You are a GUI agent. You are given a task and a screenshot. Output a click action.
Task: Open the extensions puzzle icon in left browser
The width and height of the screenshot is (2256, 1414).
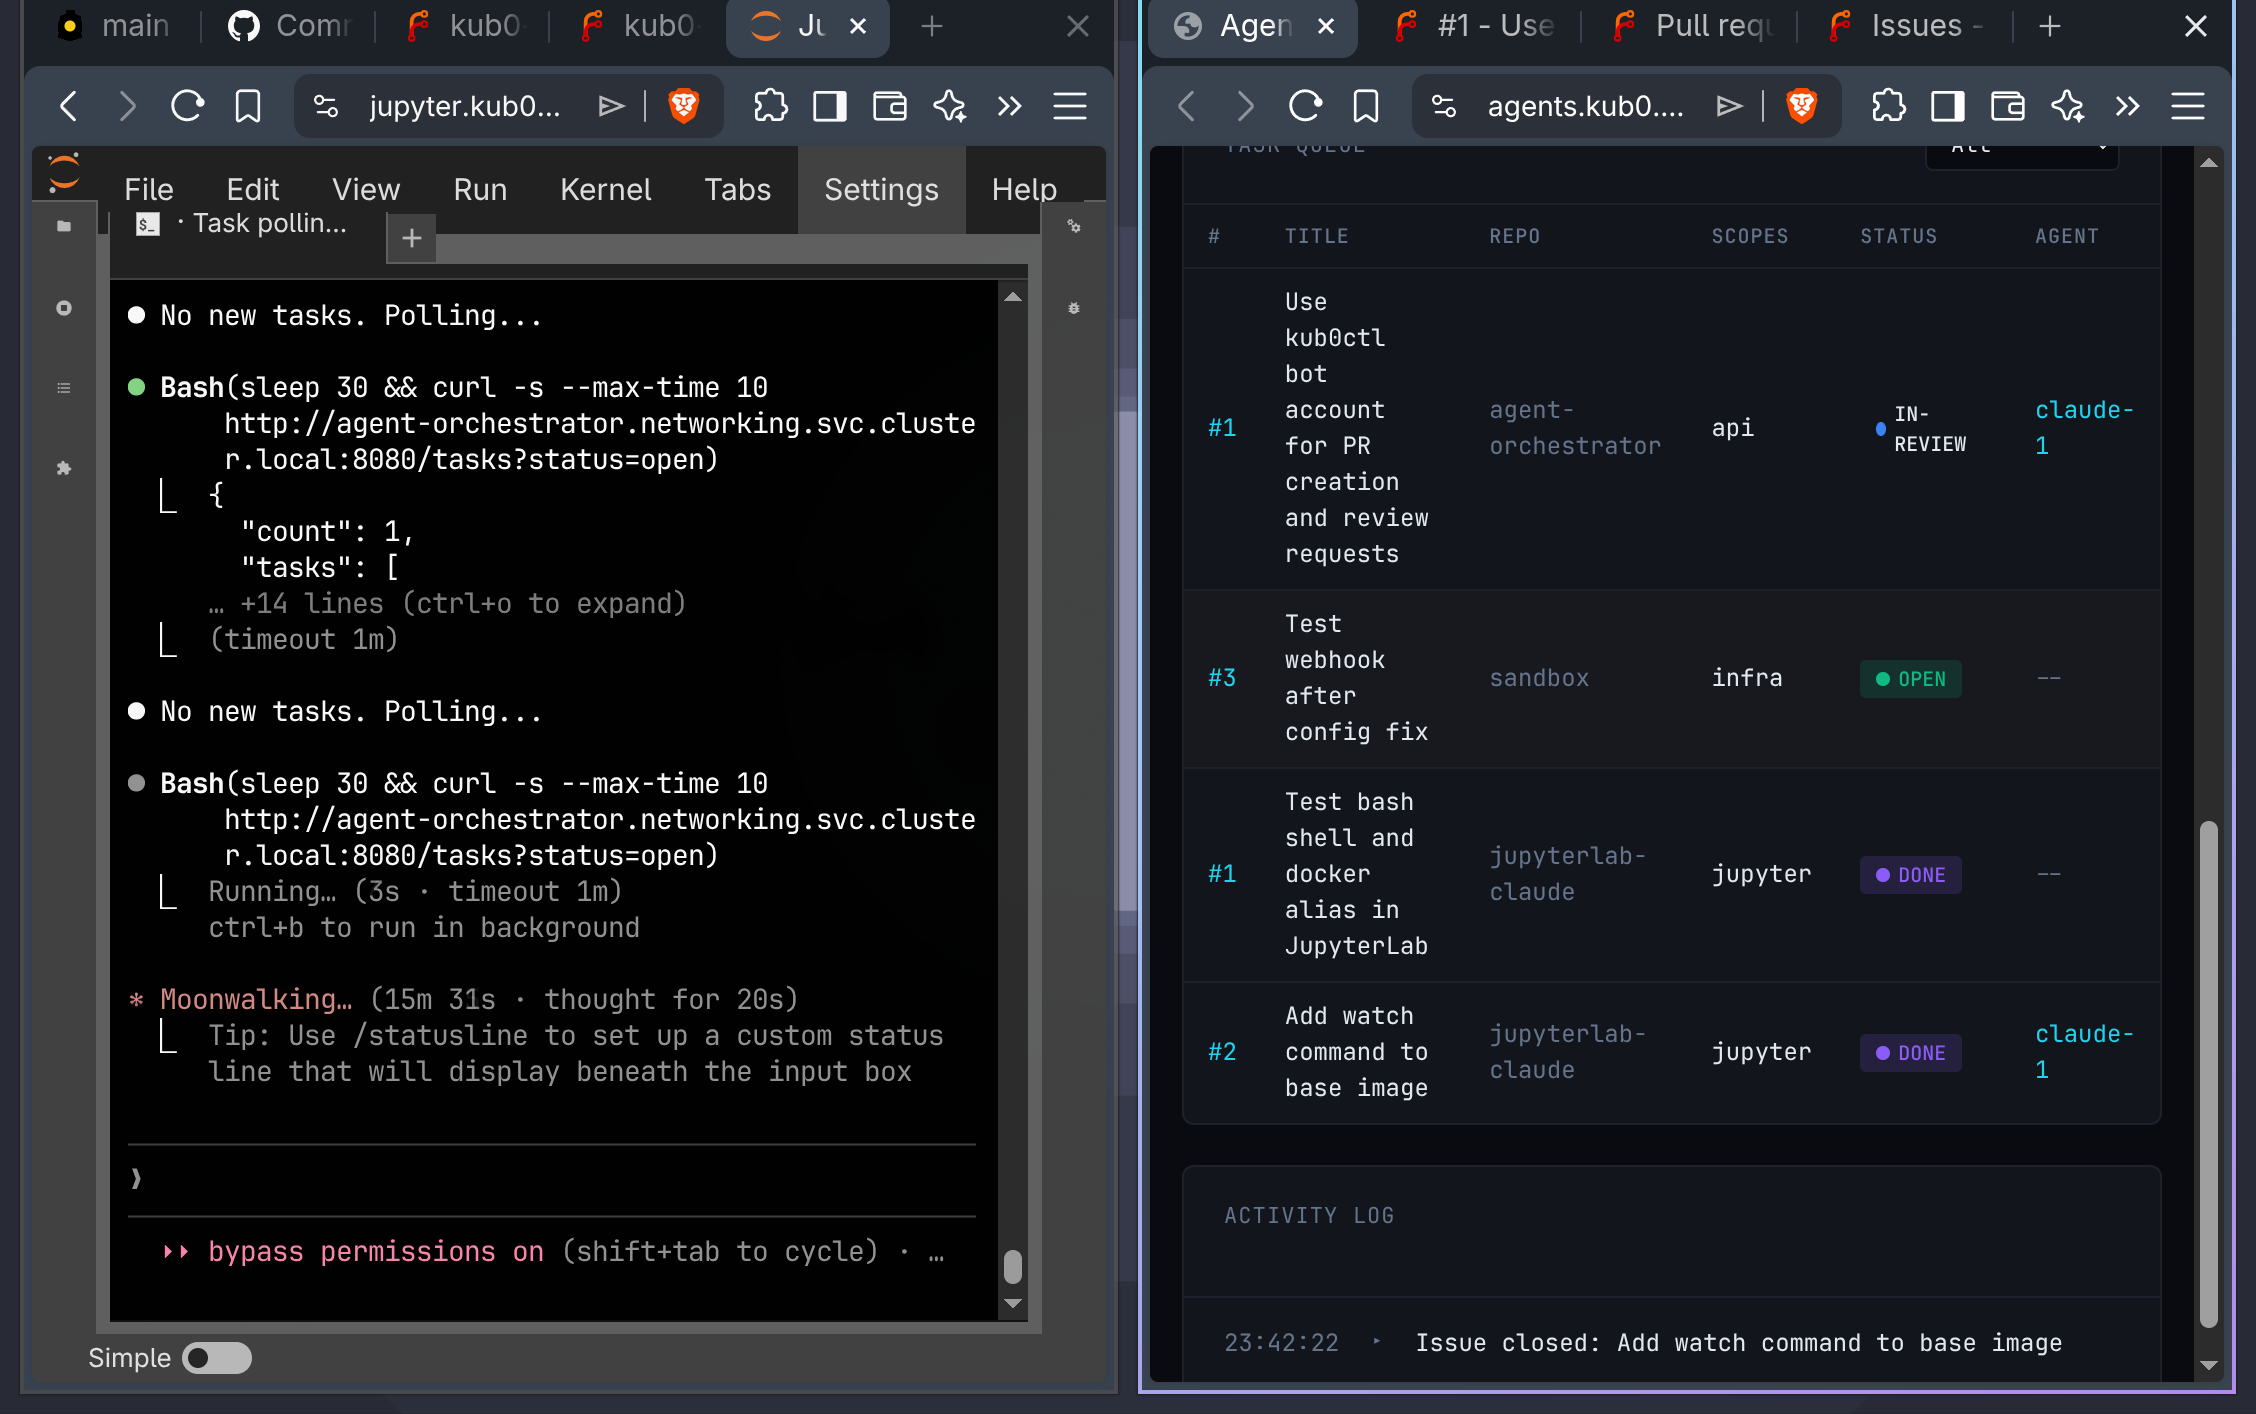[770, 106]
